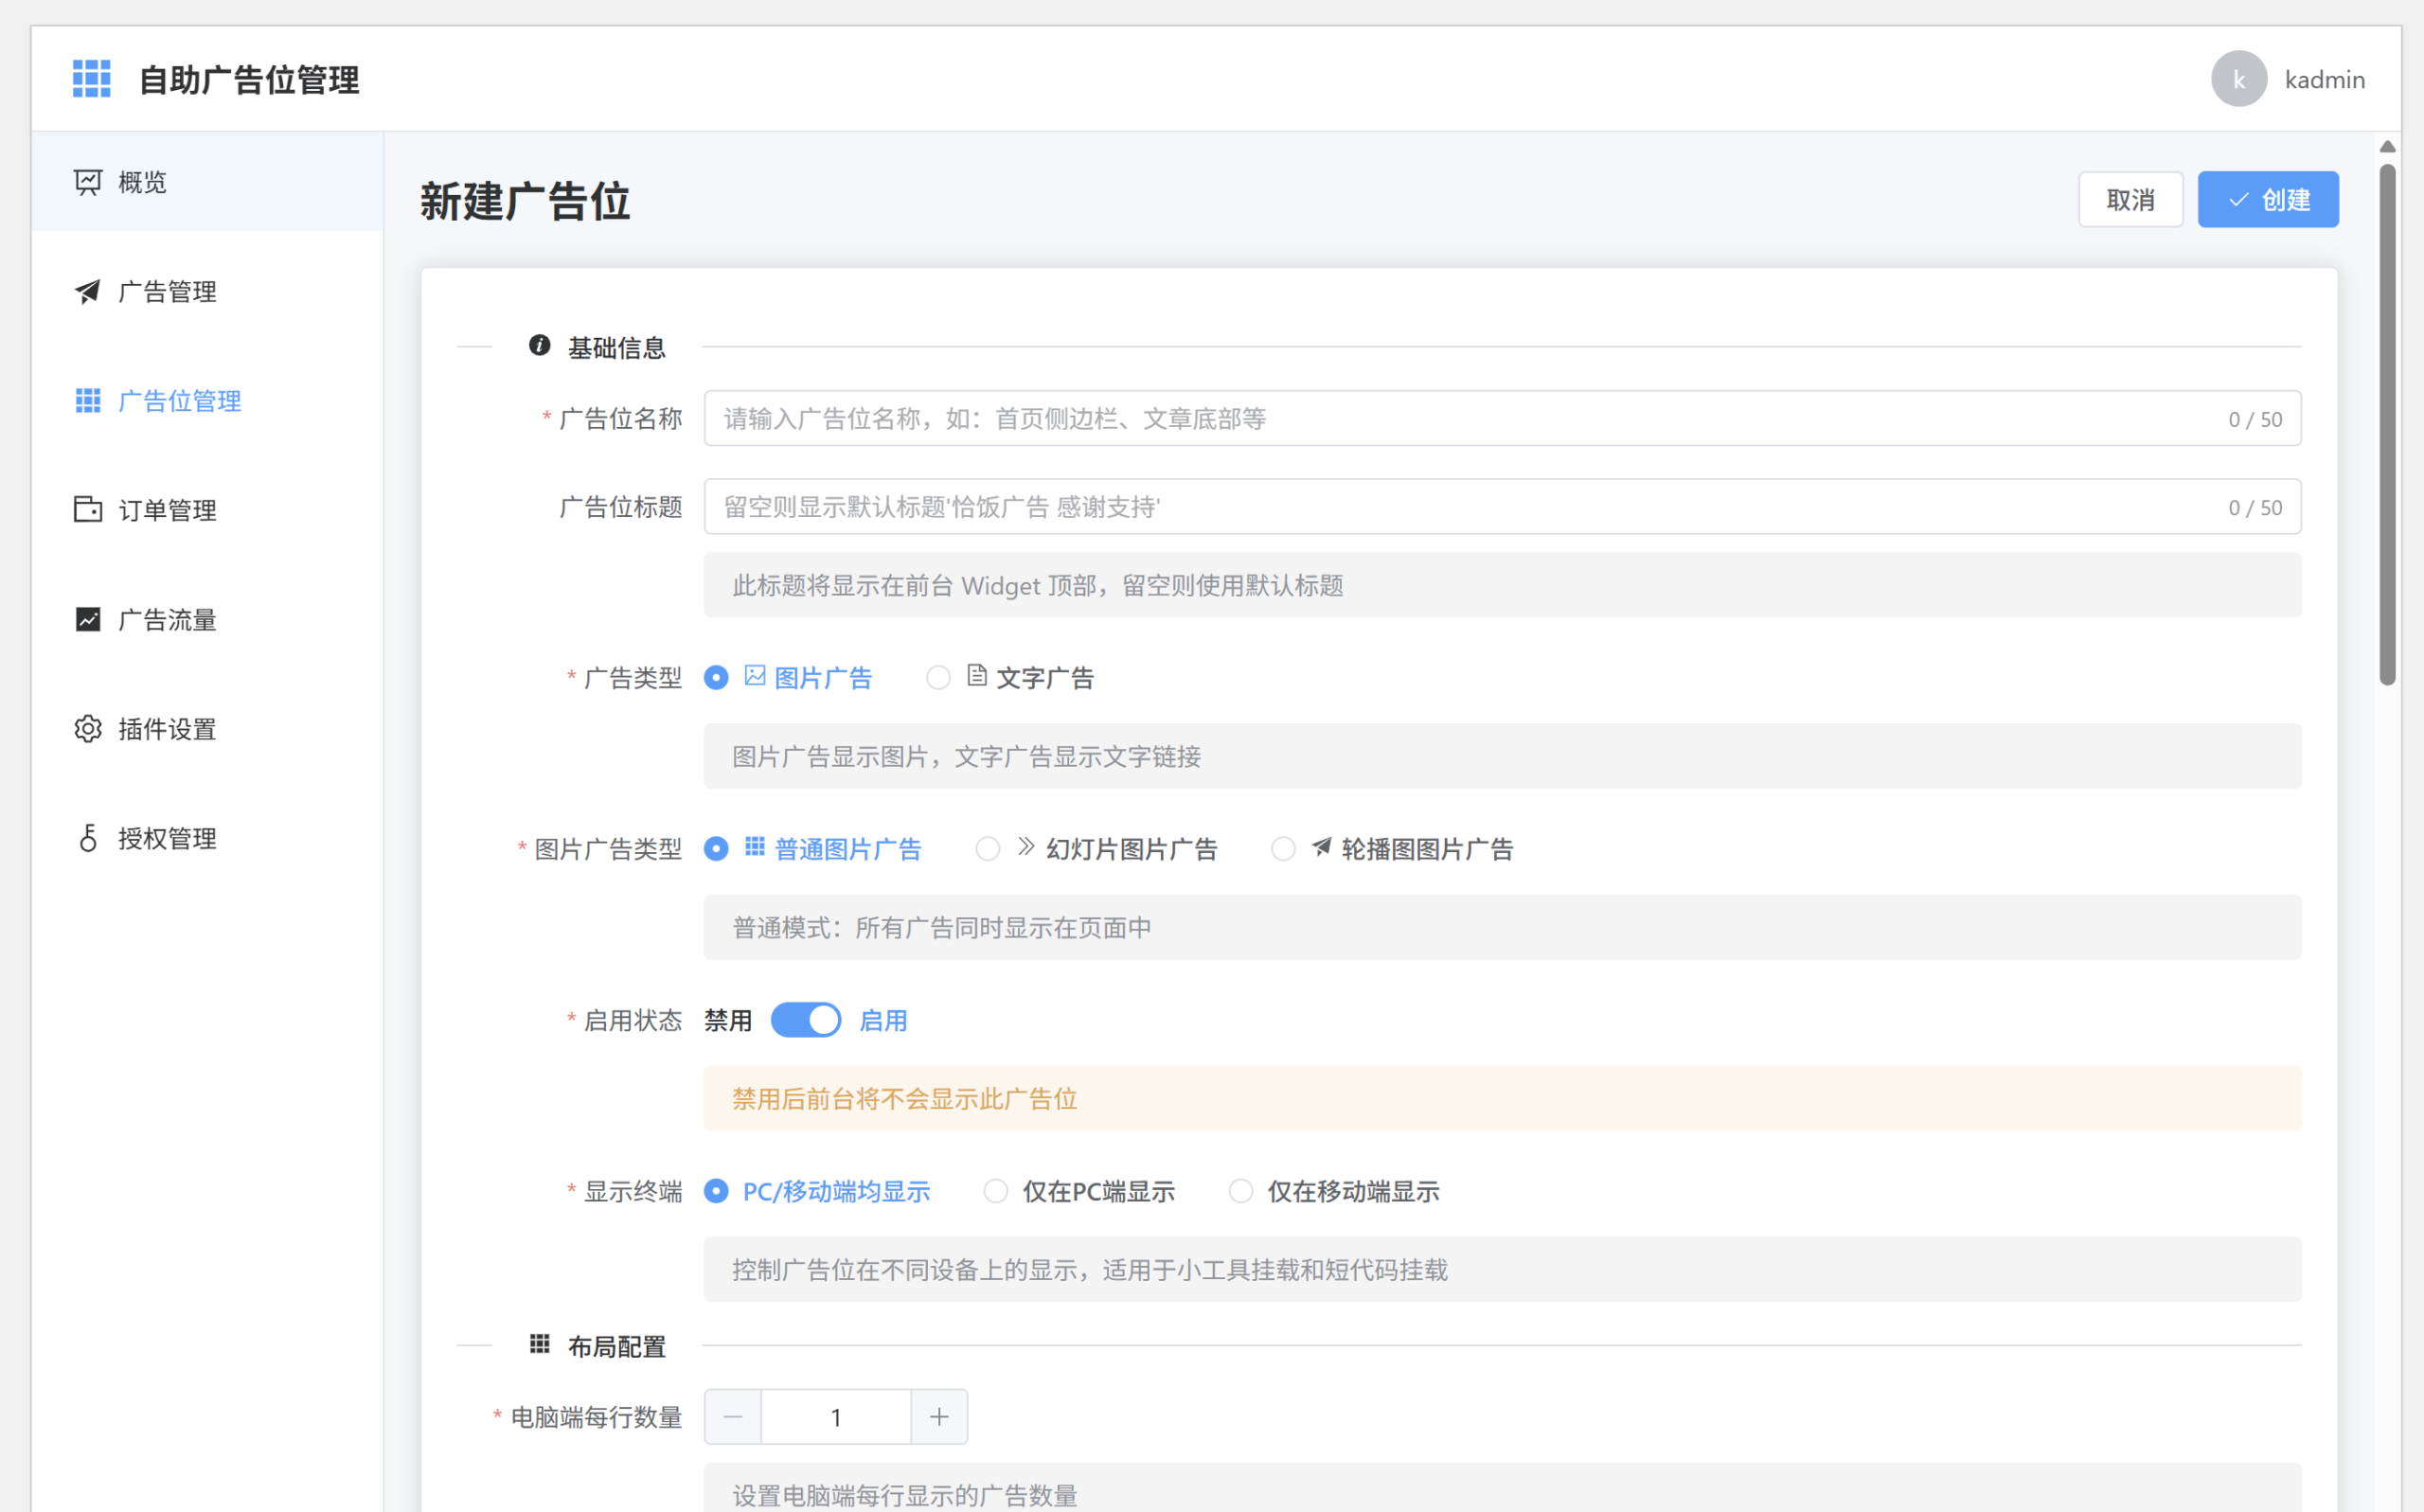Click the plane icon beside 轮播图图片广告
Screen dimensions: 2424x1512
click(1322, 847)
